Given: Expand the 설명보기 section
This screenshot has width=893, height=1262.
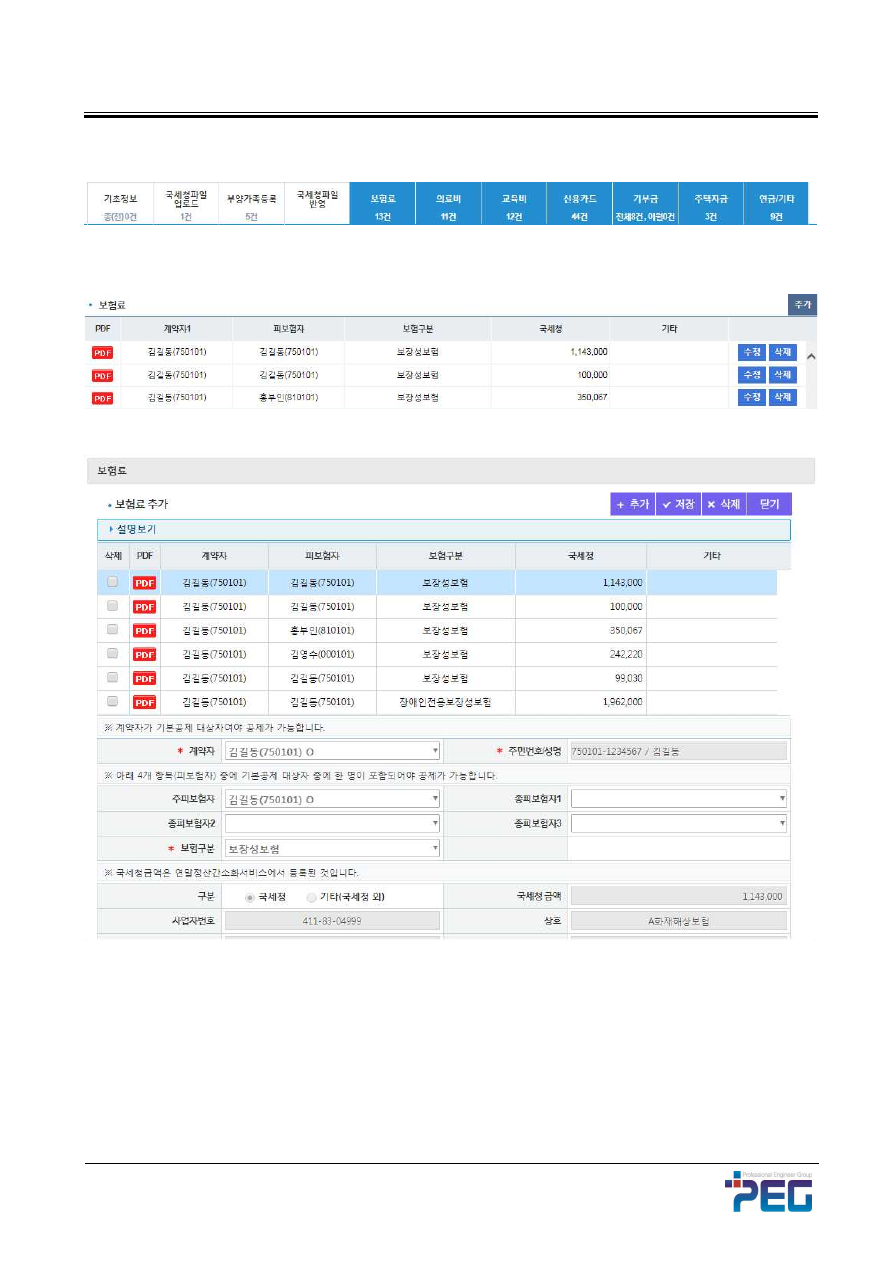Looking at the screenshot, I should [x=132, y=529].
